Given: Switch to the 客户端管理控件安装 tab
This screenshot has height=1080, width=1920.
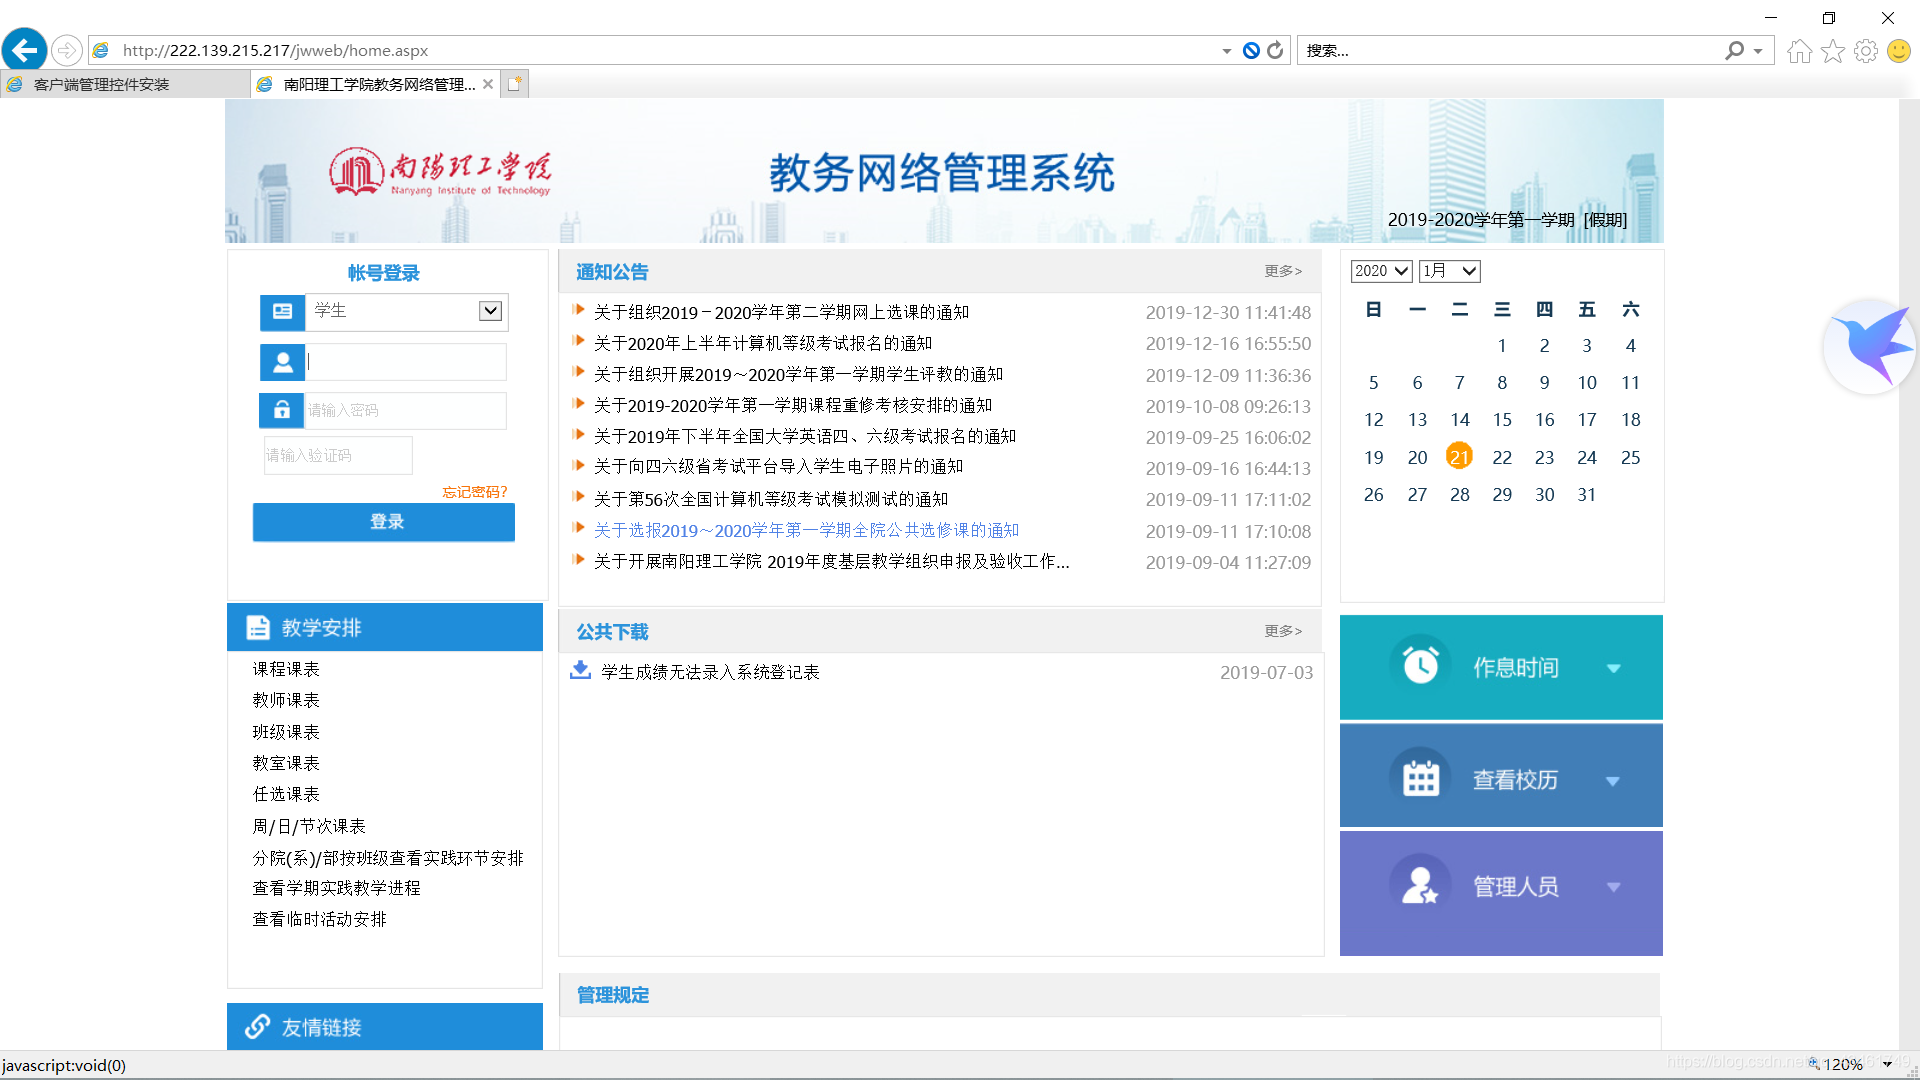Looking at the screenshot, I should pyautogui.click(x=125, y=84).
